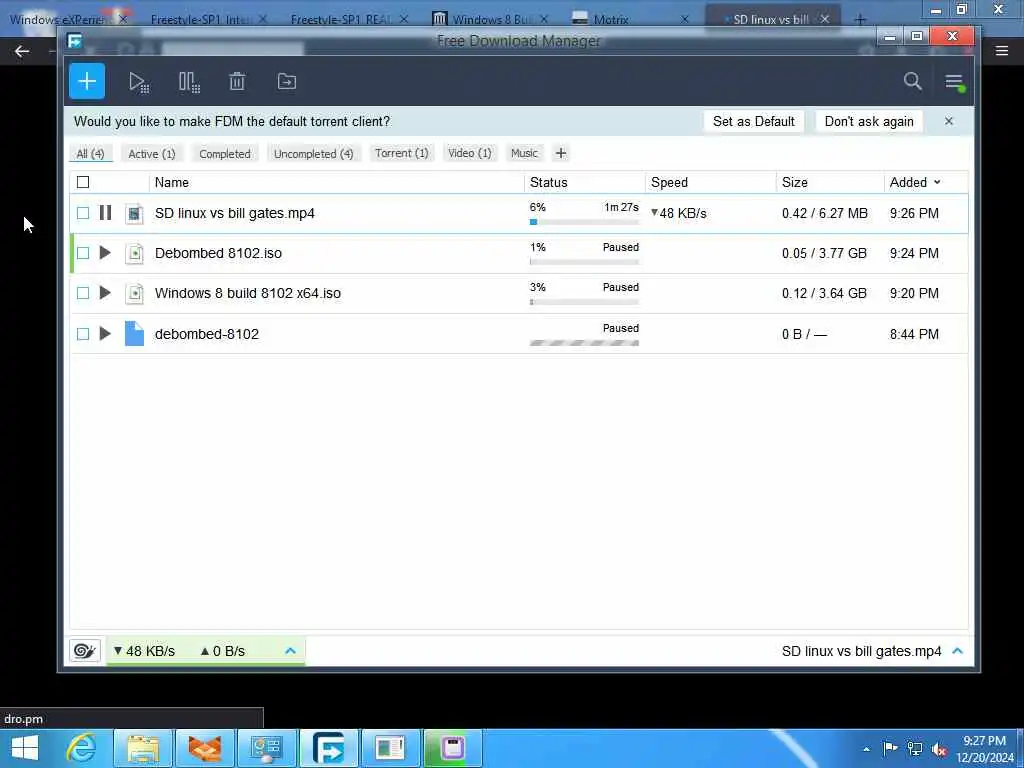This screenshot has height=768, width=1024.
Task: Check the Windows 8 build 8102 x64.iso checkbox
Action: click(83, 293)
